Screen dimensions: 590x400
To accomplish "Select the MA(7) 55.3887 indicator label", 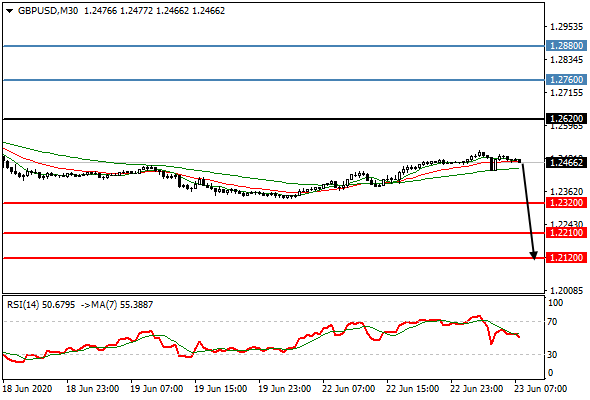I will pos(122,304).
